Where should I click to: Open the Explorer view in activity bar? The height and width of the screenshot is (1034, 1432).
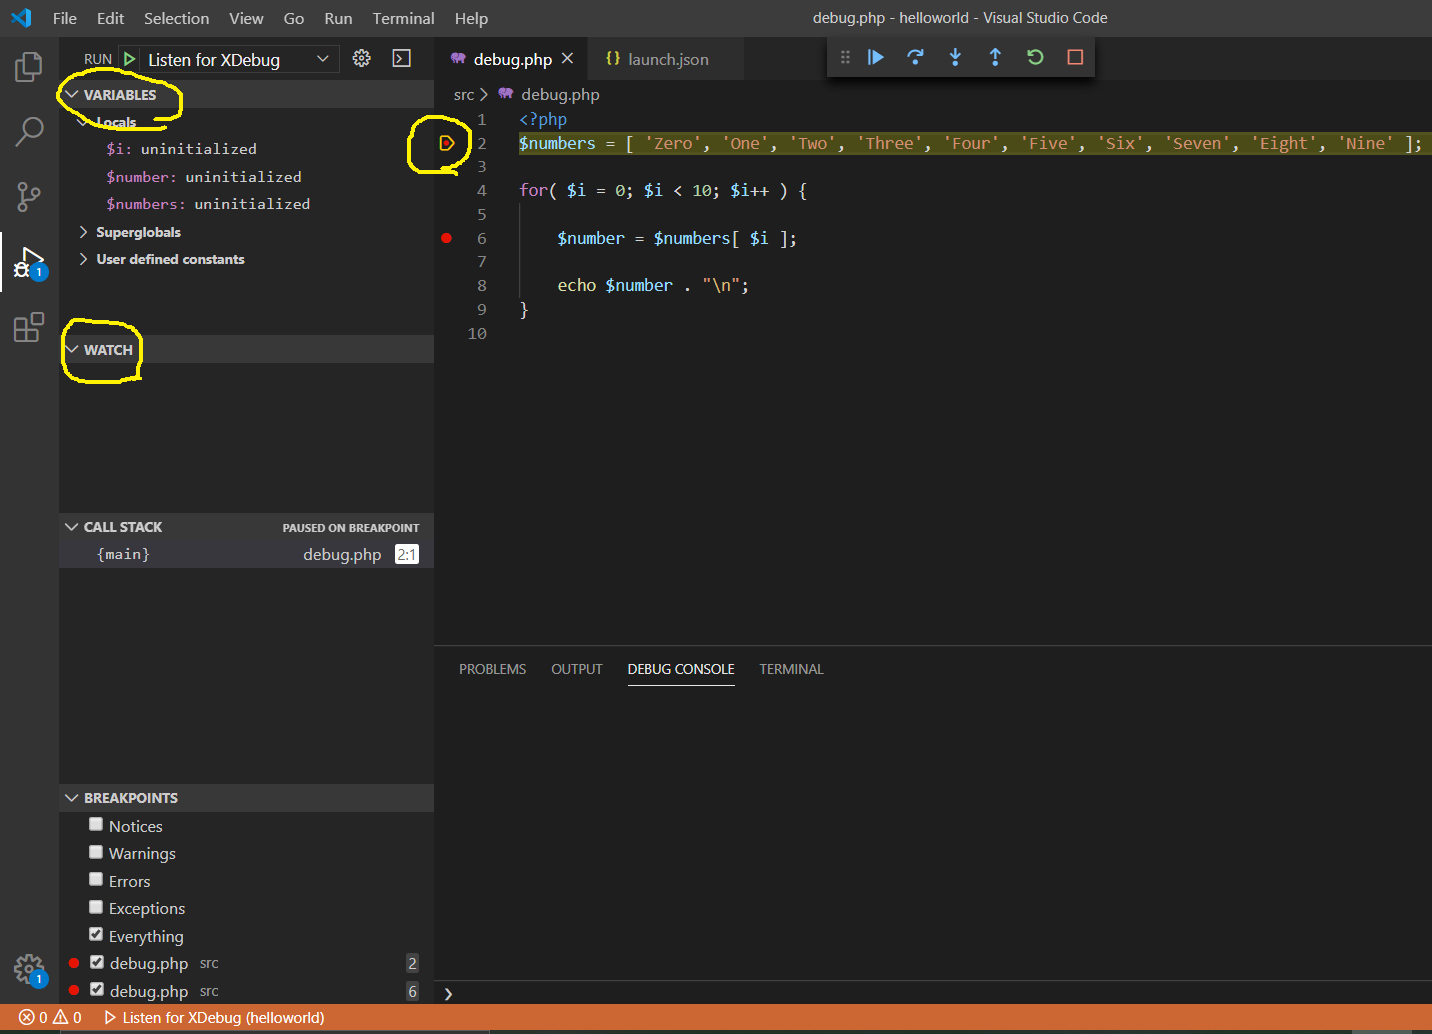(x=29, y=68)
